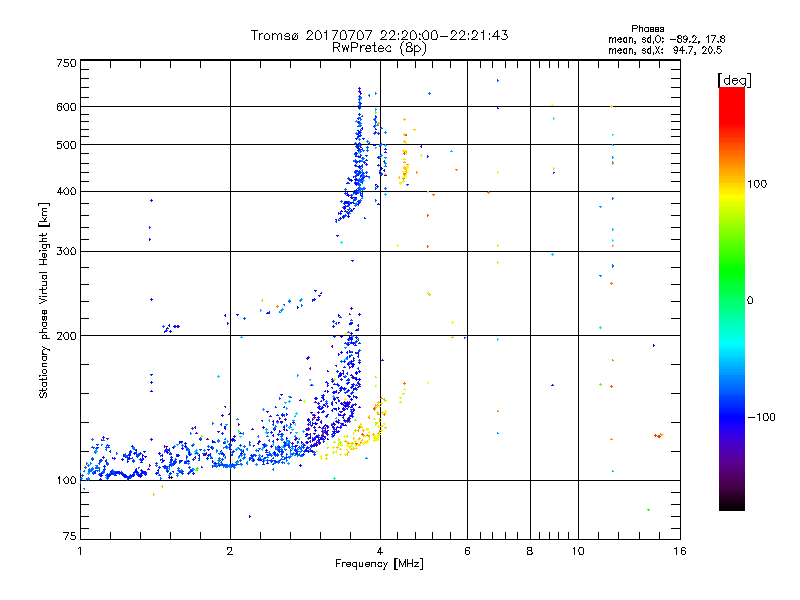Screen dimensions: 800x600
Task: Click the 'Phases' header text
Action: (x=647, y=29)
